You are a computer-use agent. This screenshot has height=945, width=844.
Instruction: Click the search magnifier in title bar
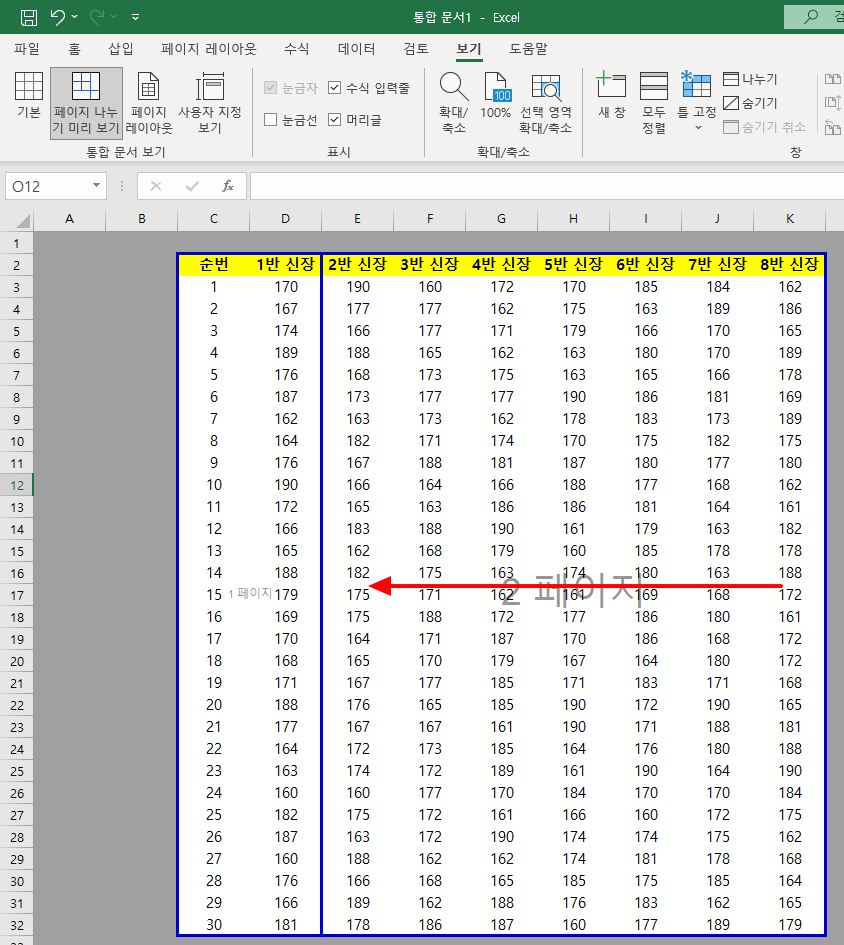(x=811, y=17)
